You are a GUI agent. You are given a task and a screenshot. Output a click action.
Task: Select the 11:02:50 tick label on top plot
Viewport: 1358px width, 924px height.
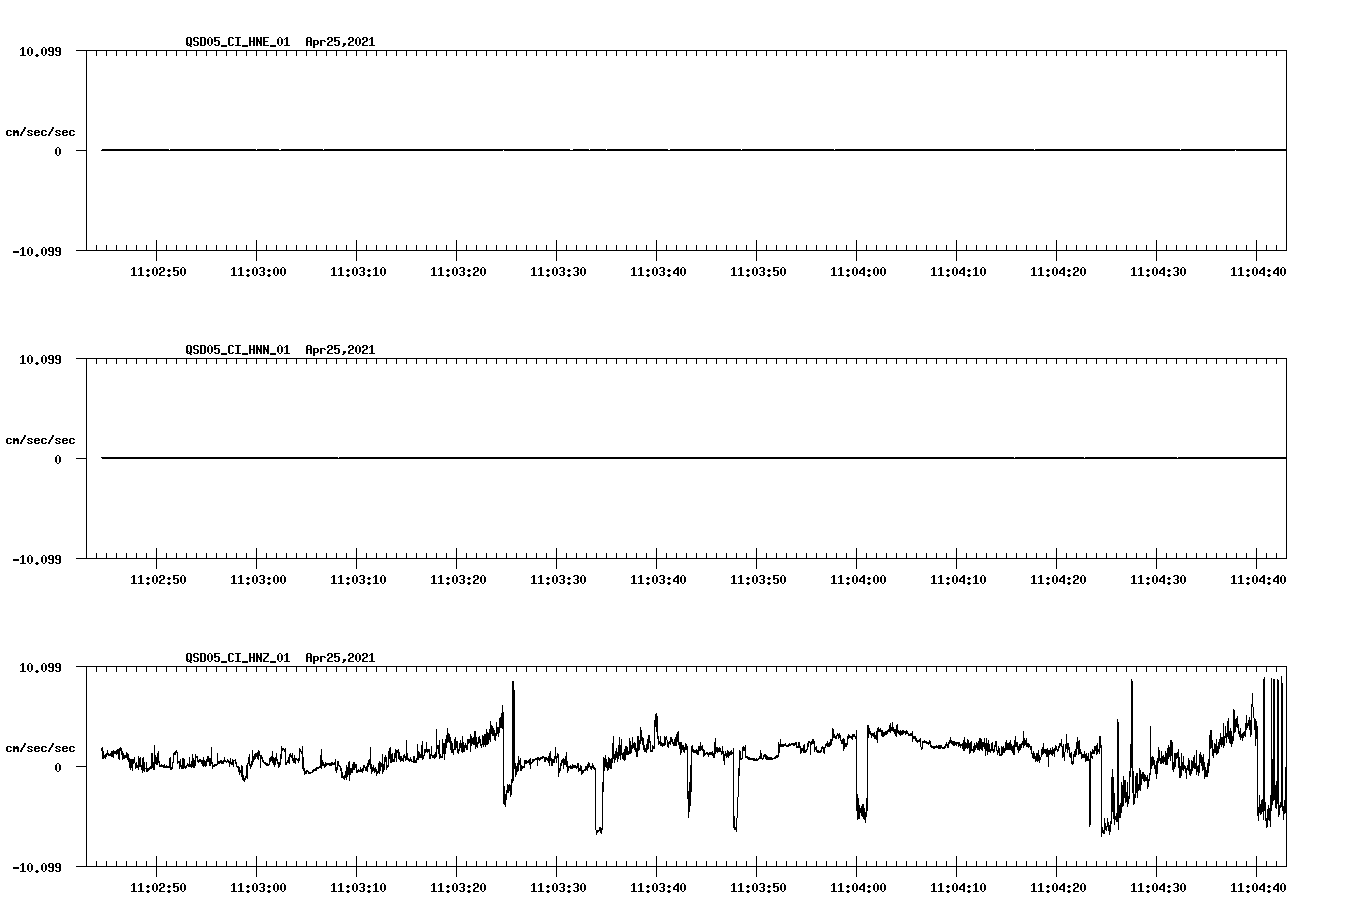point(156,269)
